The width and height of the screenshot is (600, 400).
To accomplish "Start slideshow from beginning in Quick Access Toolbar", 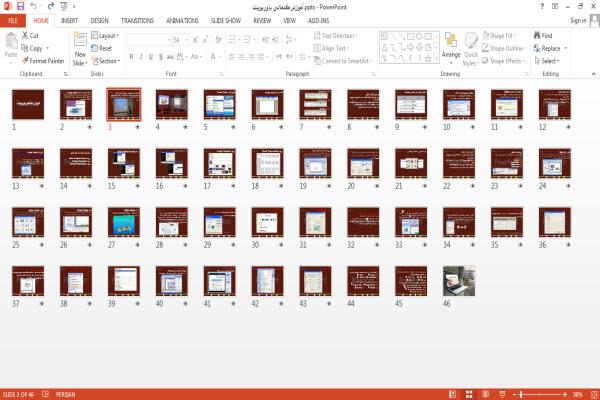I will (64, 6).
